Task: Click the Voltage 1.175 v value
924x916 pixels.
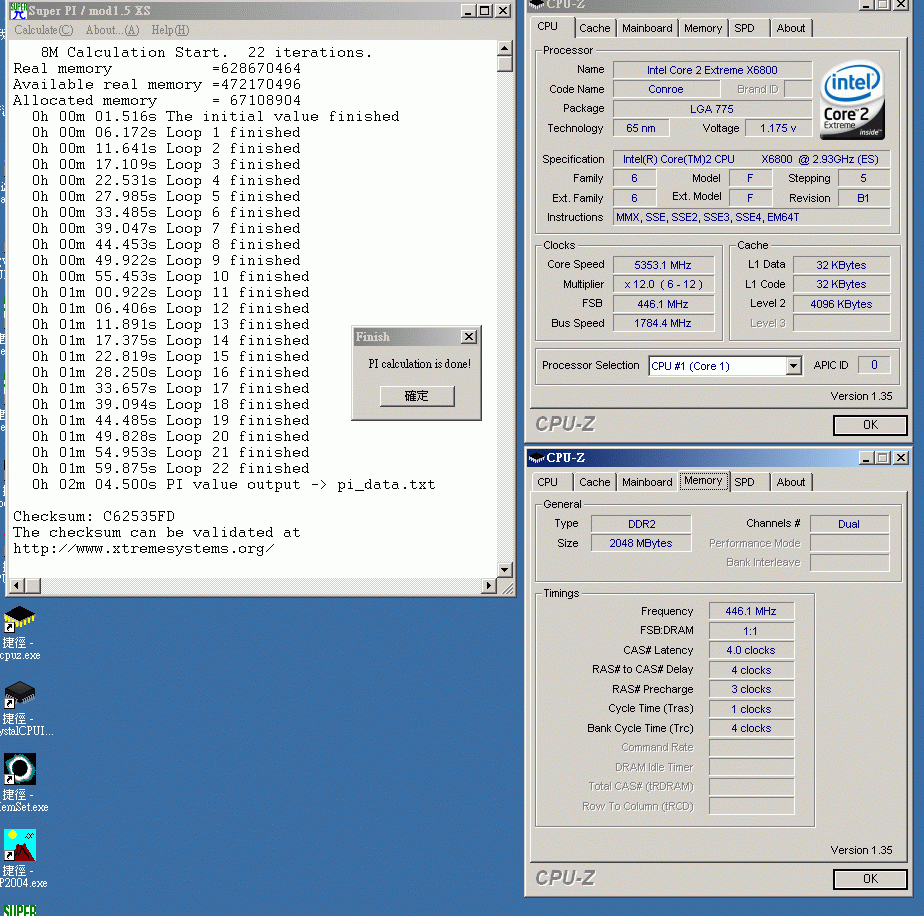Action: (x=777, y=128)
